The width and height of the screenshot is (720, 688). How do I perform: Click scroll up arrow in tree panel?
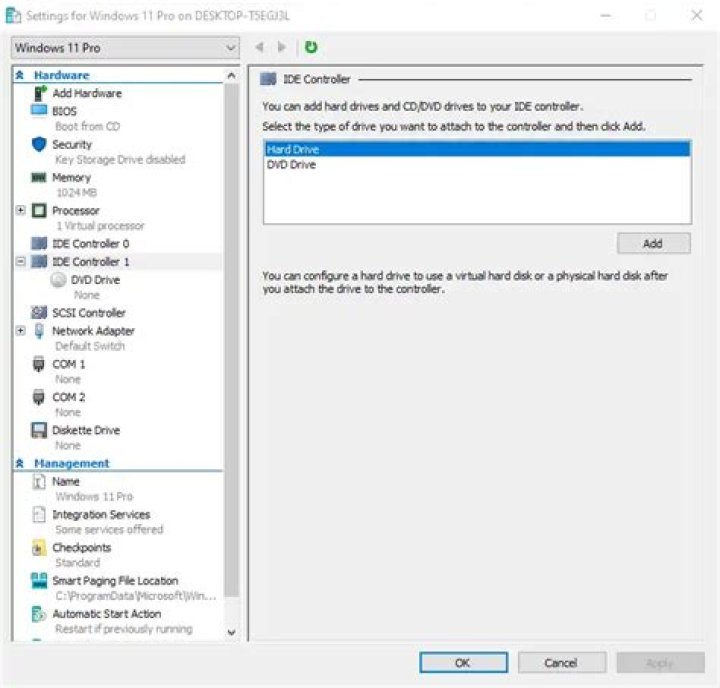(x=232, y=76)
